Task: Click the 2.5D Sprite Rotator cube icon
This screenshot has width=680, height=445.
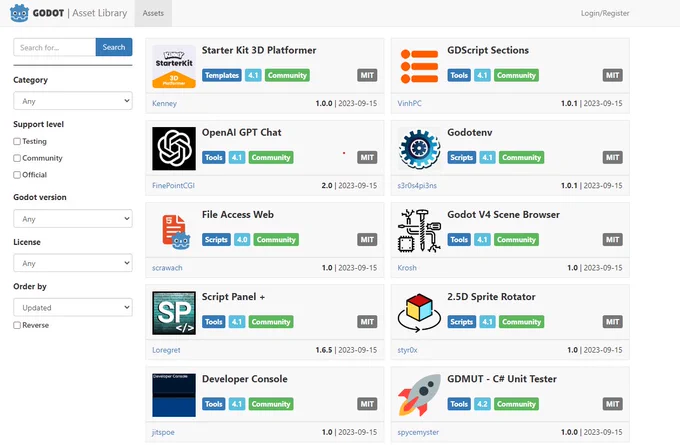Action: (x=419, y=313)
